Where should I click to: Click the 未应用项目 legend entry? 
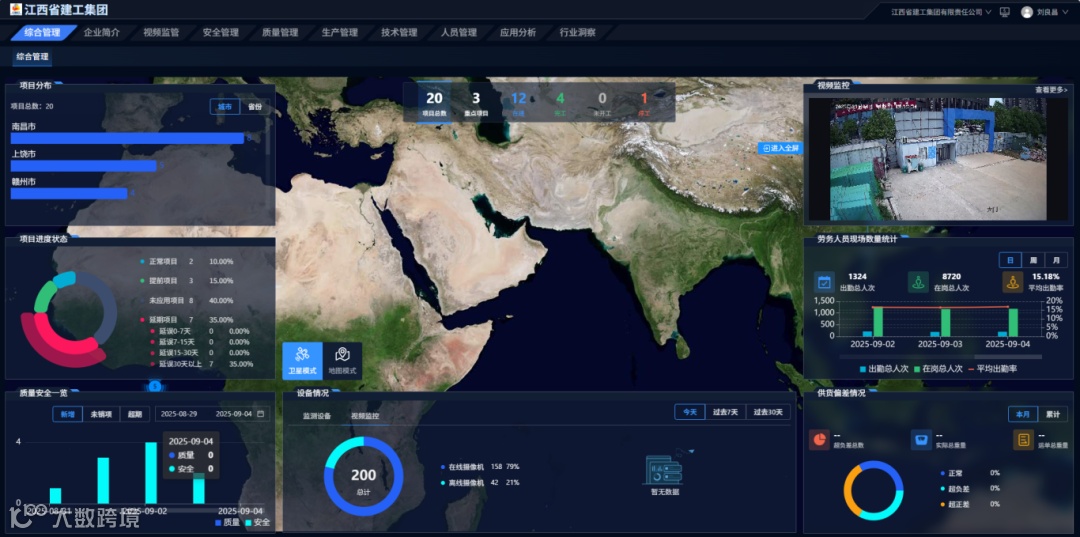(x=186, y=301)
